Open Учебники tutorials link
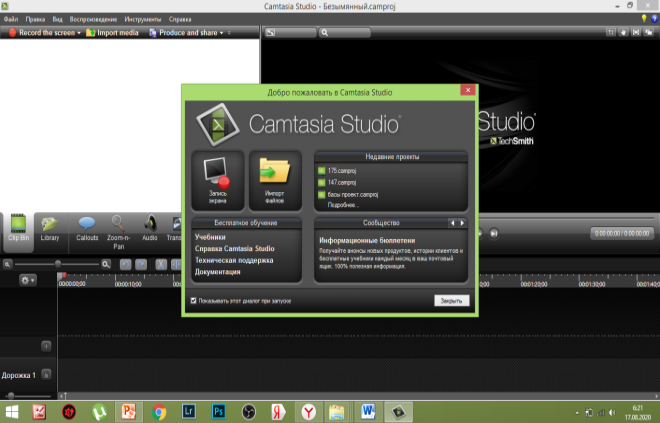Screen dimensions: 660x423 (x=210, y=237)
